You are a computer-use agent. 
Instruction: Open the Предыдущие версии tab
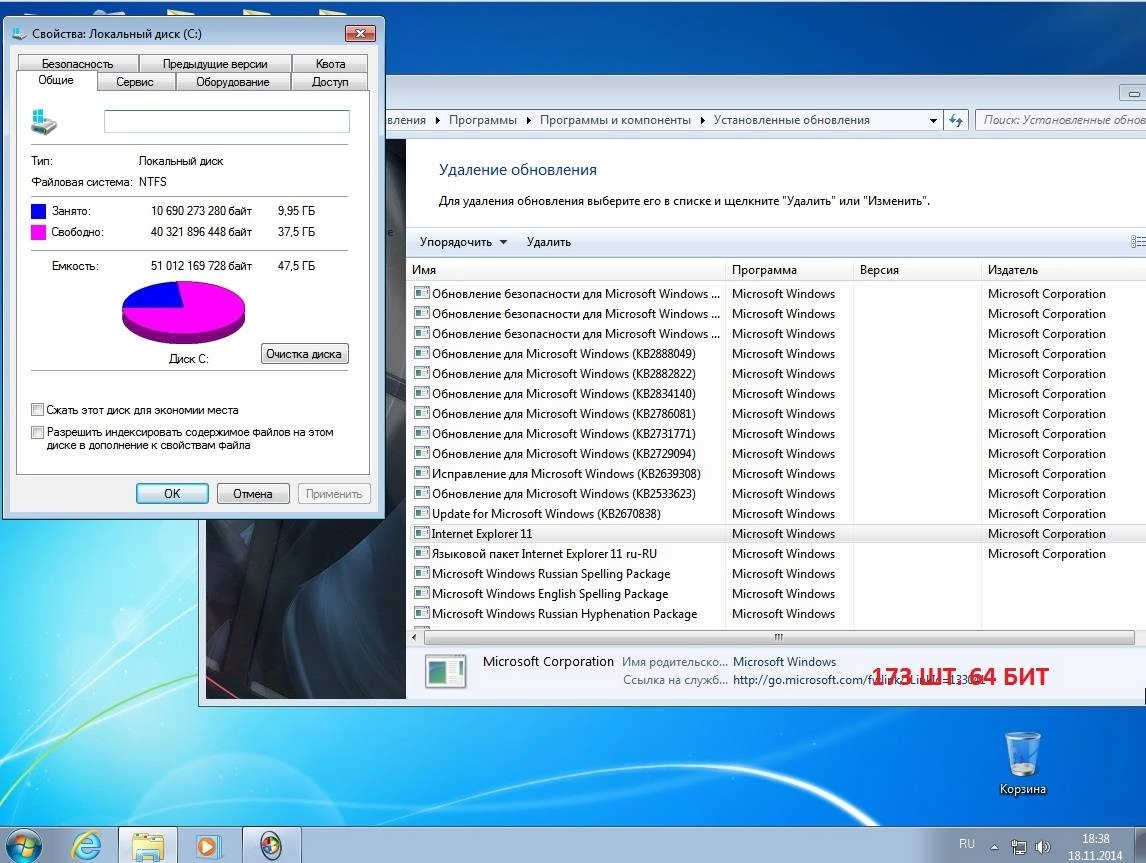(x=215, y=64)
